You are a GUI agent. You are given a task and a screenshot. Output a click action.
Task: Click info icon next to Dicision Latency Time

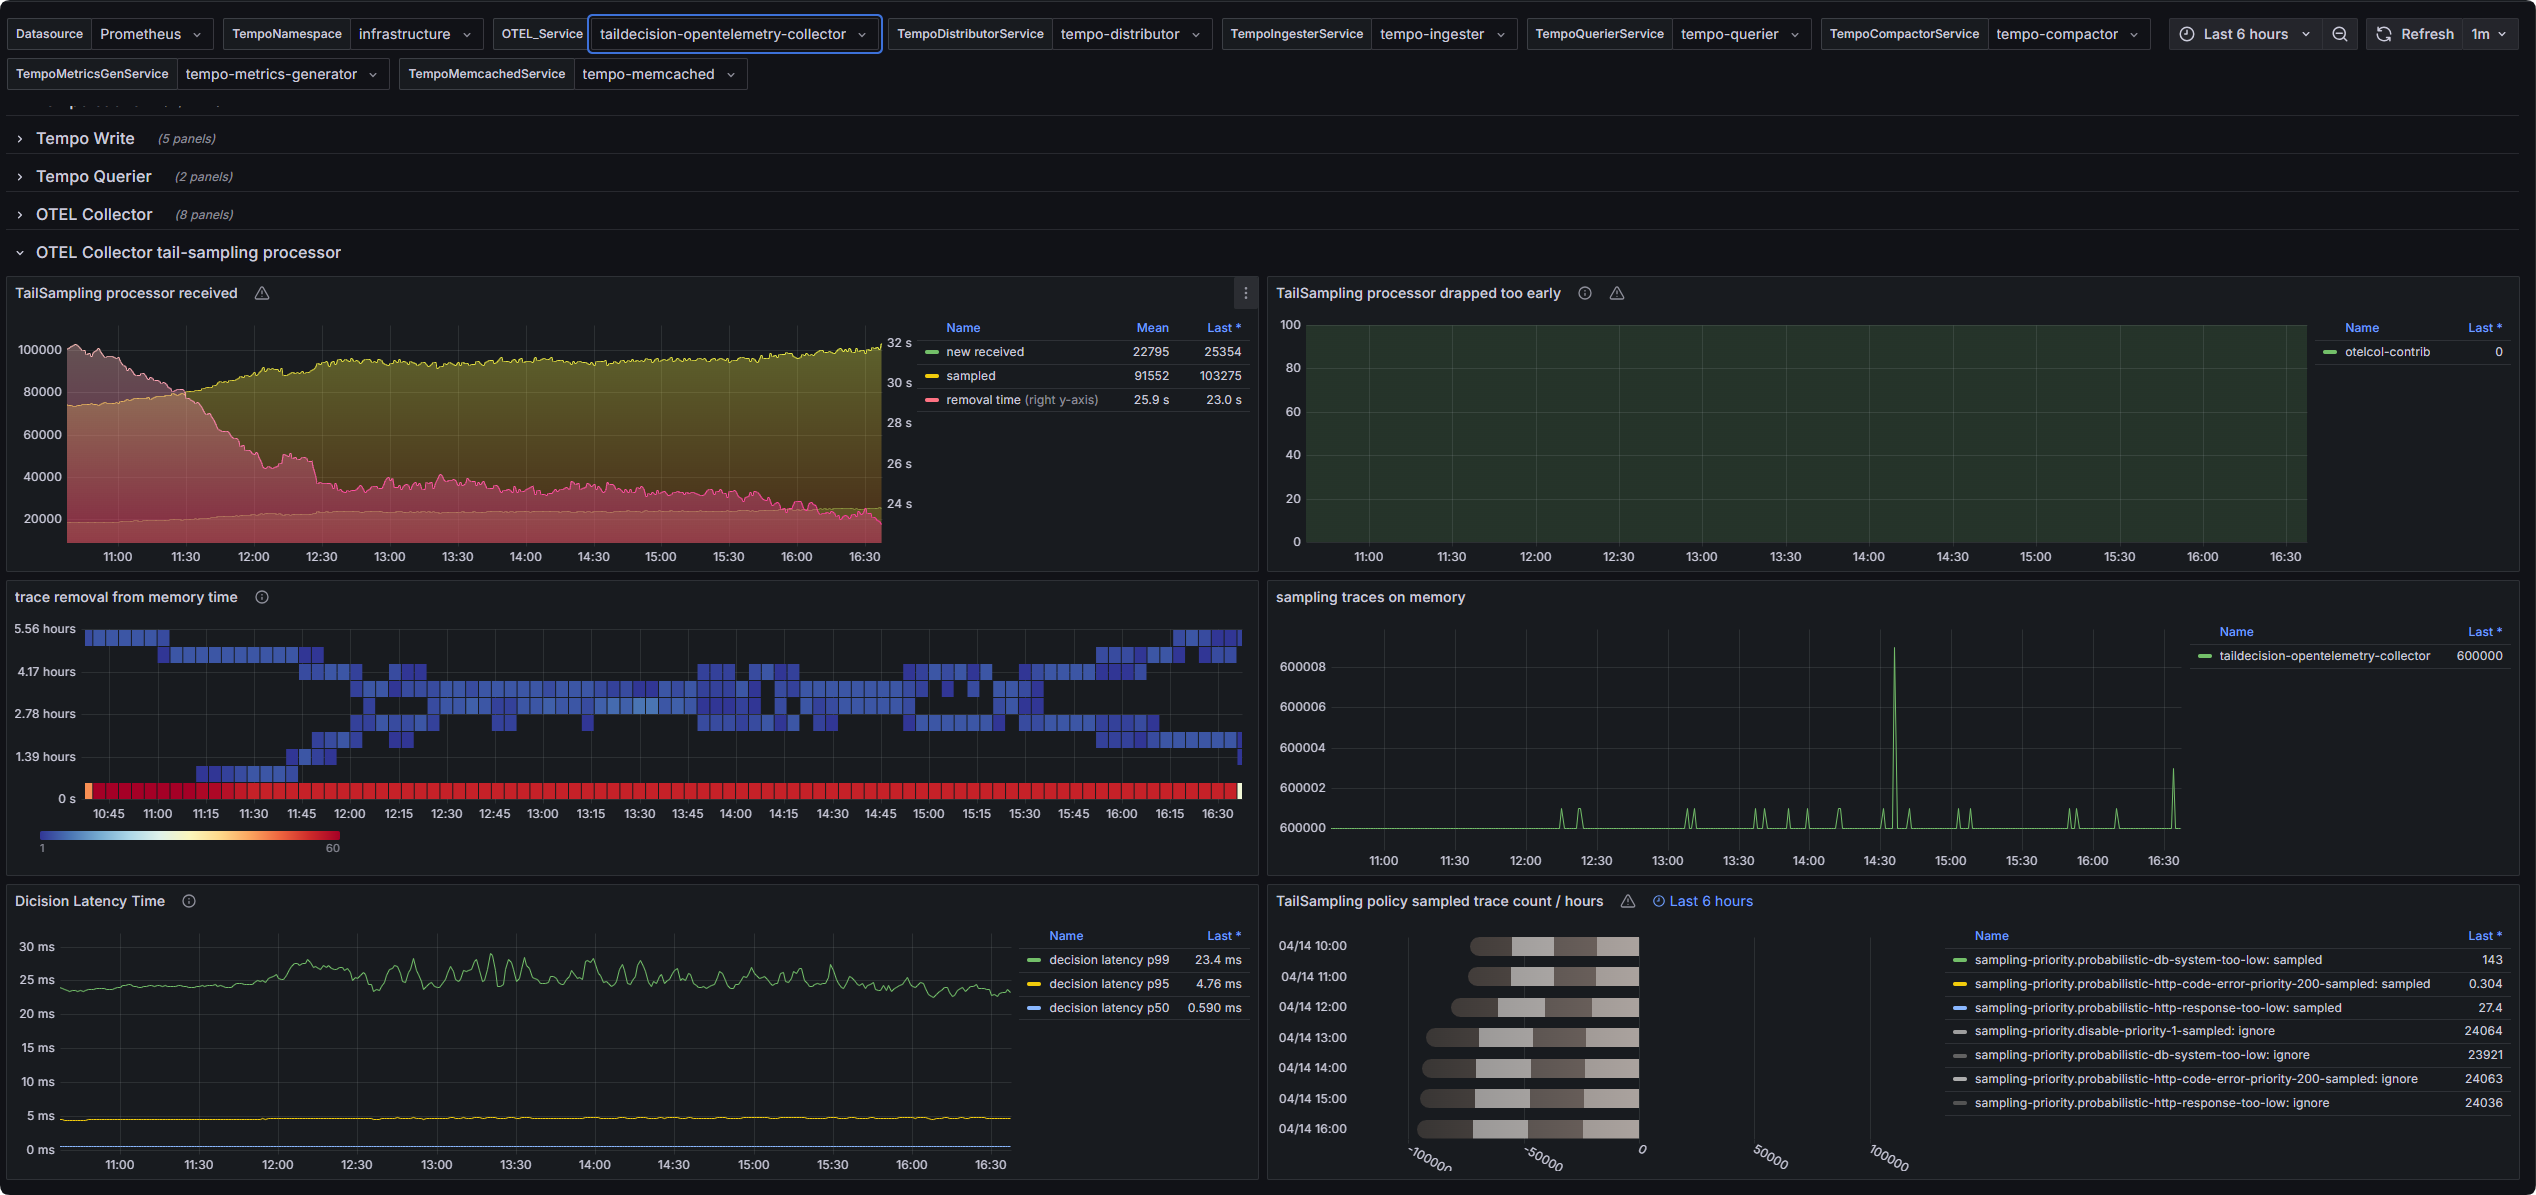[189, 901]
